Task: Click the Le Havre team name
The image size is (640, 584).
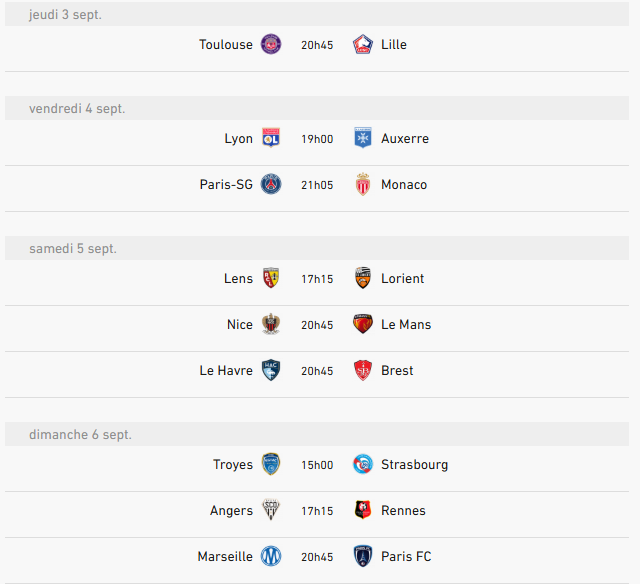Action: point(226,371)
